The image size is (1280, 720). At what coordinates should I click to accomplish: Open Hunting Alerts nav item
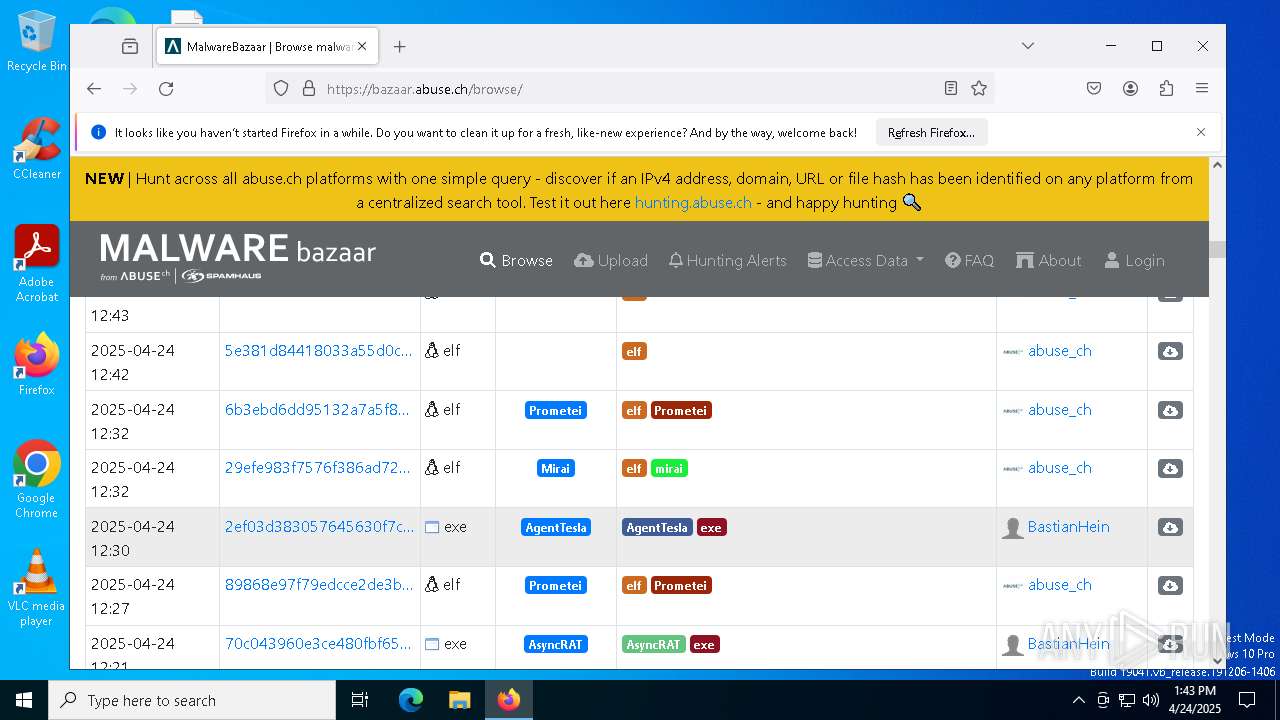pos(727,260)
